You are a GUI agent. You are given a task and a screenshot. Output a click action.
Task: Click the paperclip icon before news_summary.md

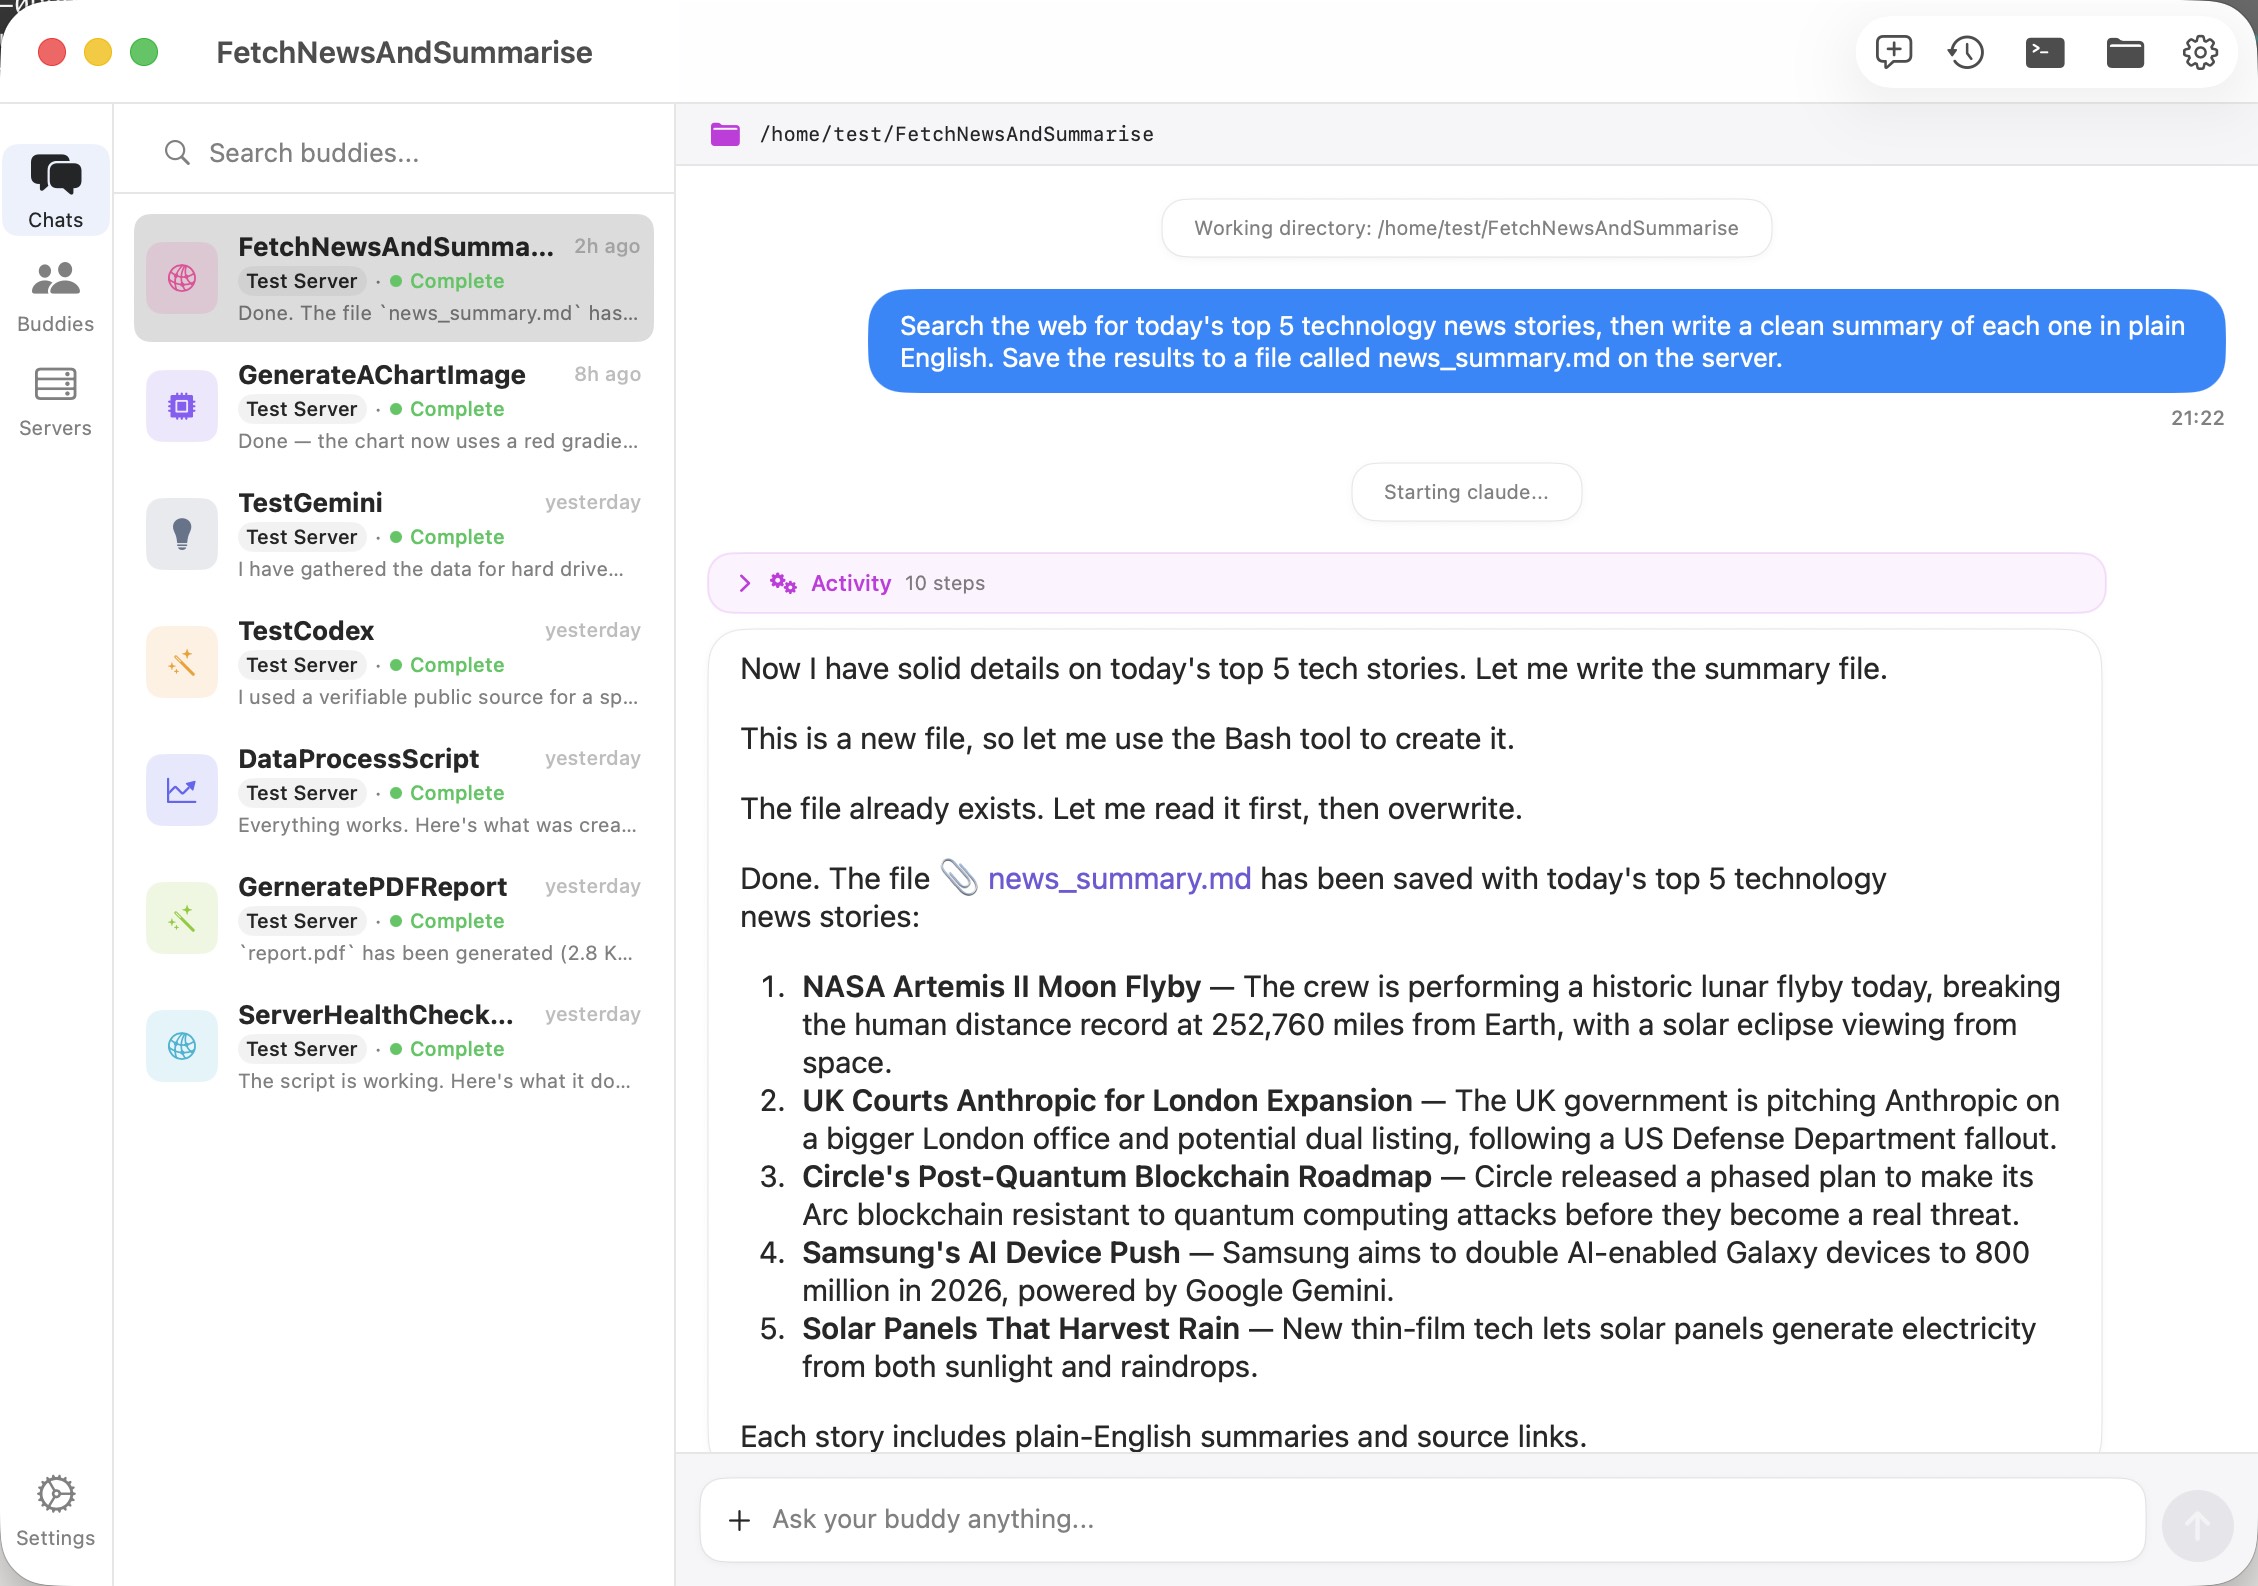point(960,878)
